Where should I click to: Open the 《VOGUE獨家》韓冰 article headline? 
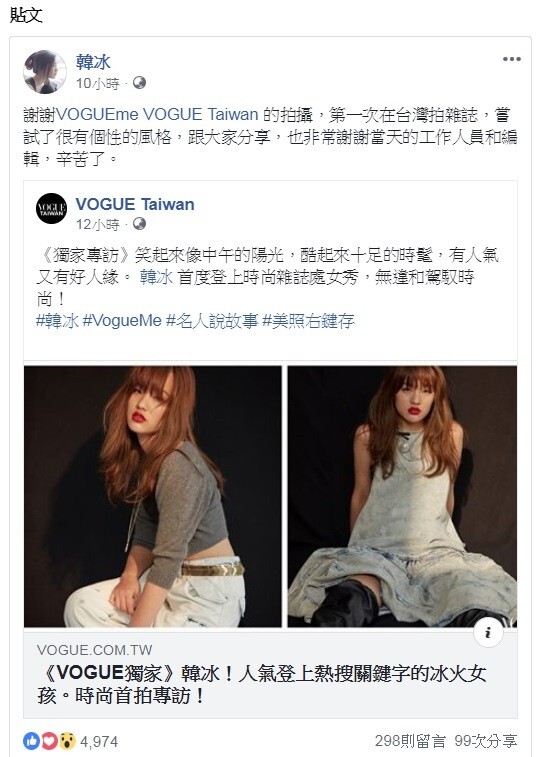[262, 685]
